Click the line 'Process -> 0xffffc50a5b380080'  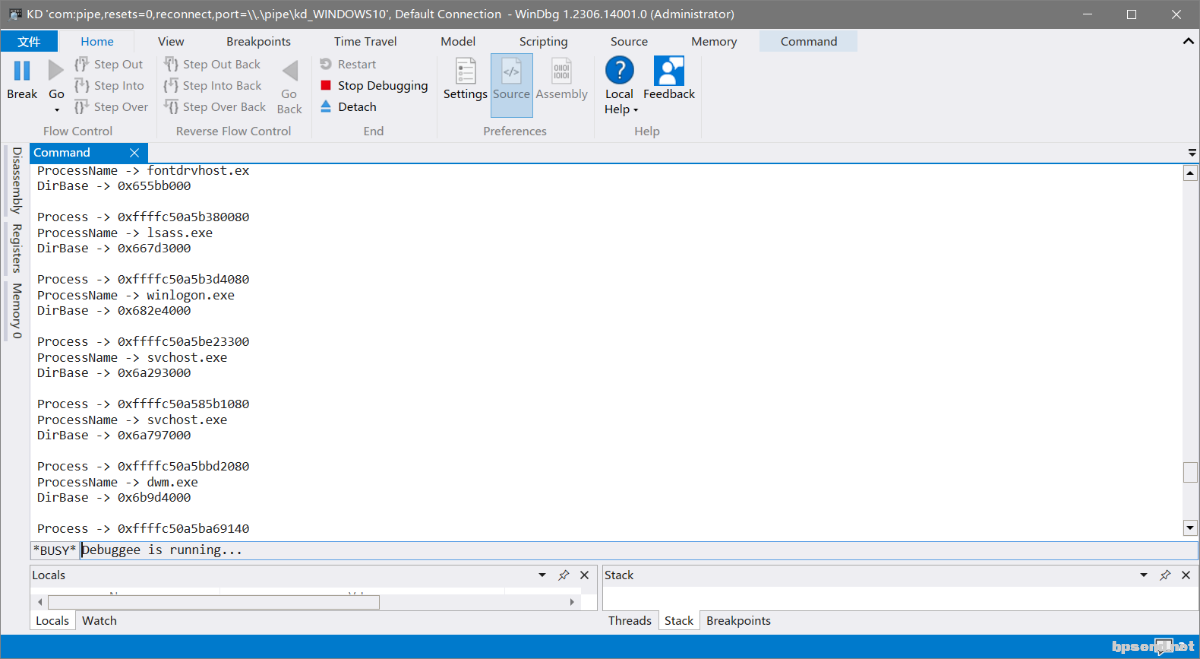click(x=143, y=217)
